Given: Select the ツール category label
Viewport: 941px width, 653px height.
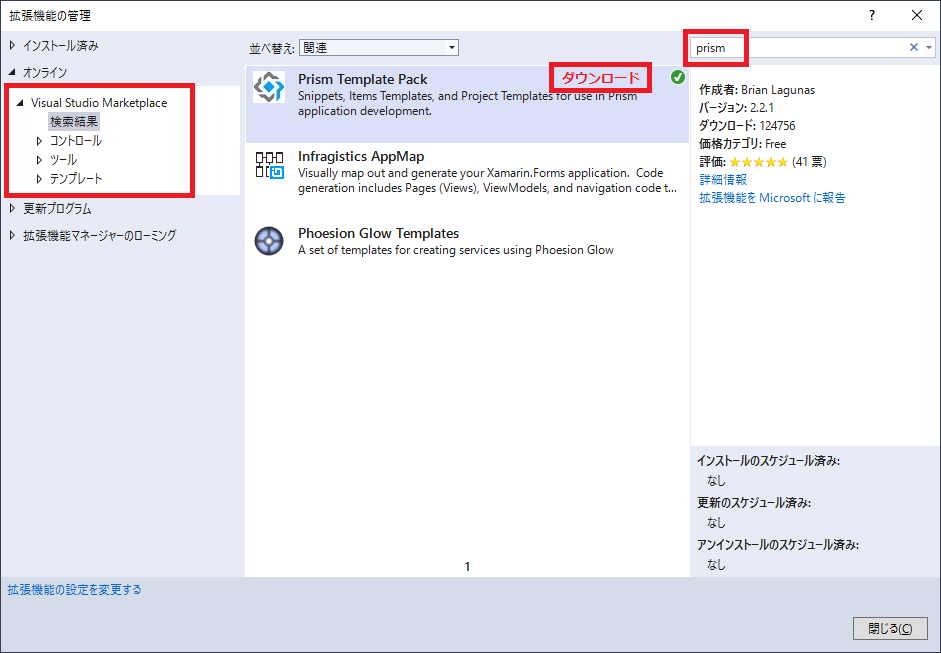Looking at the screenshot, I should click(x=63, y=160).
